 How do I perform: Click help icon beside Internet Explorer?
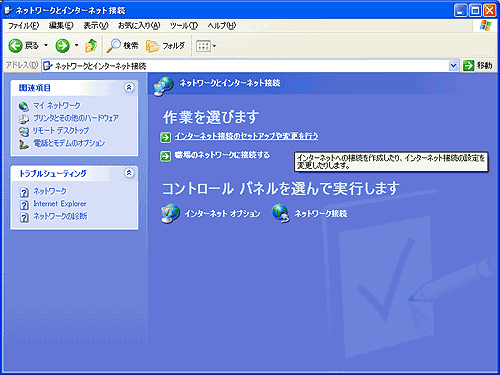24,205
